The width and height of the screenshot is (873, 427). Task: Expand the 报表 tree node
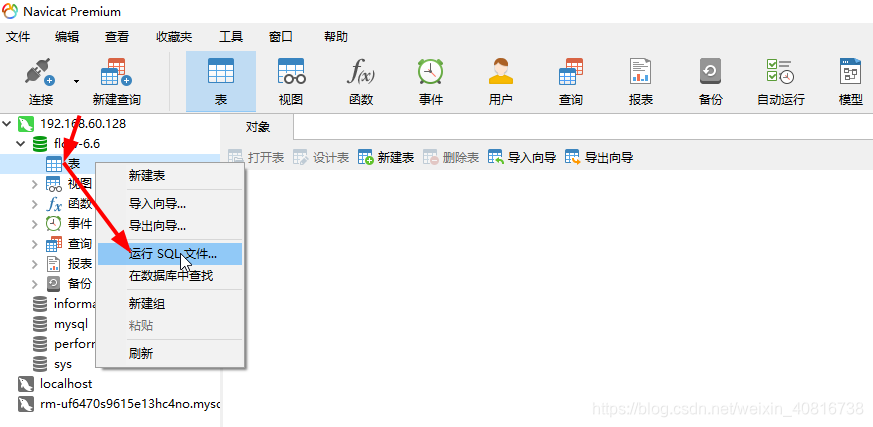35,264
